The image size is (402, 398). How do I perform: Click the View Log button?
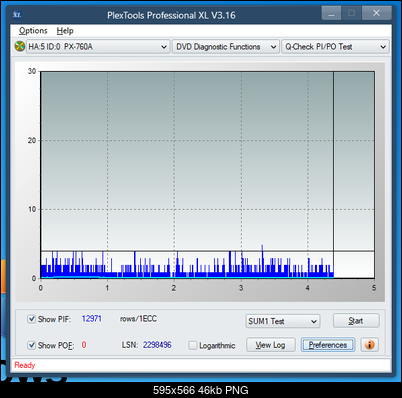[270, 345]
